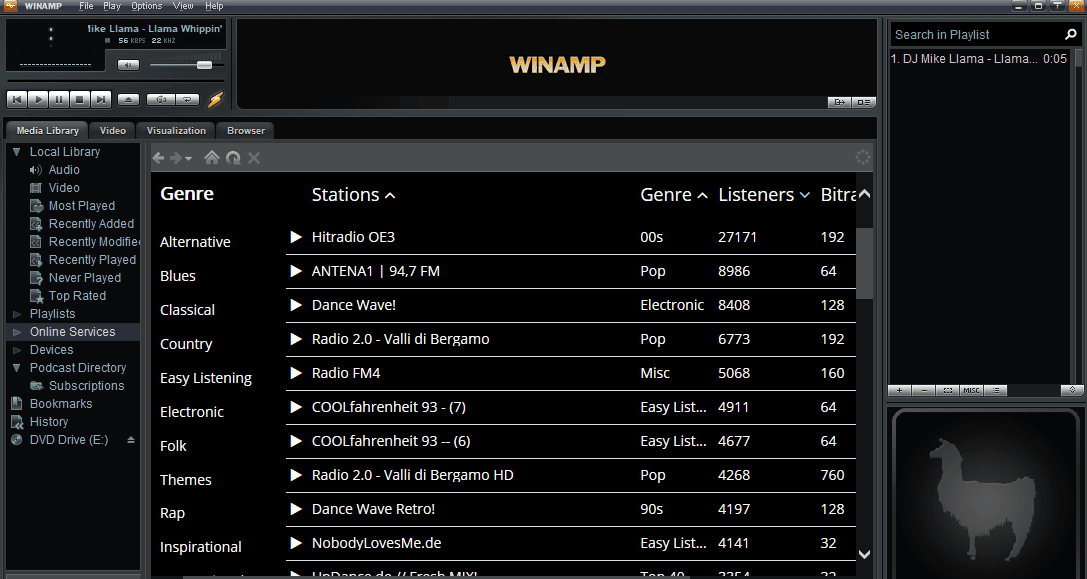Click the volume slider handle
Screen dimensions: 1087x579
[204, 65]
